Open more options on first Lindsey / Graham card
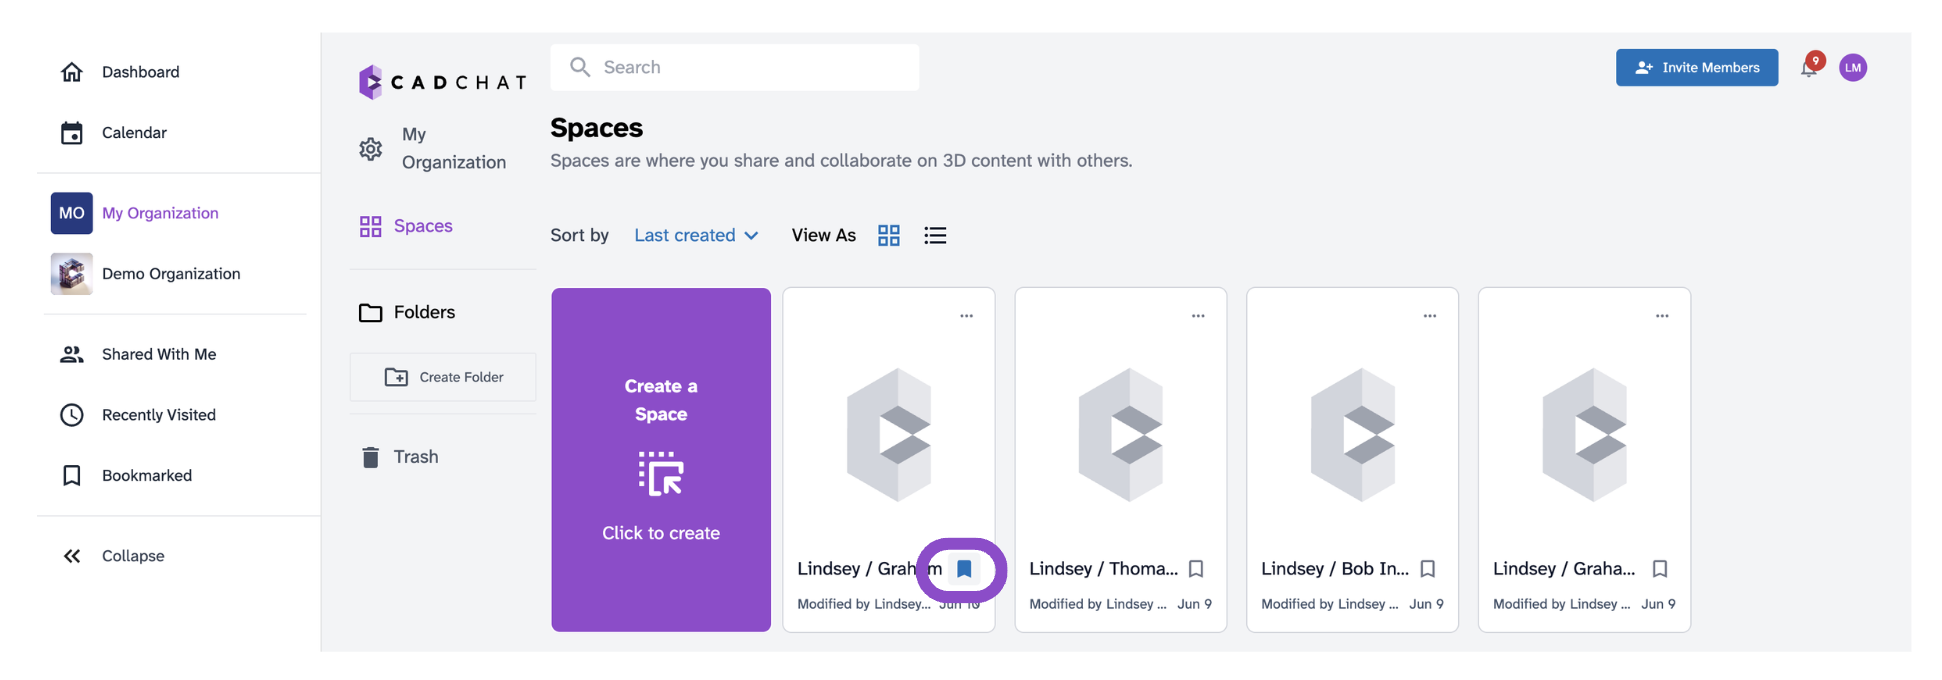Image resolution: width=1942 pixels, height=680 pixels. pyautogui.click(x=966, y=316)
